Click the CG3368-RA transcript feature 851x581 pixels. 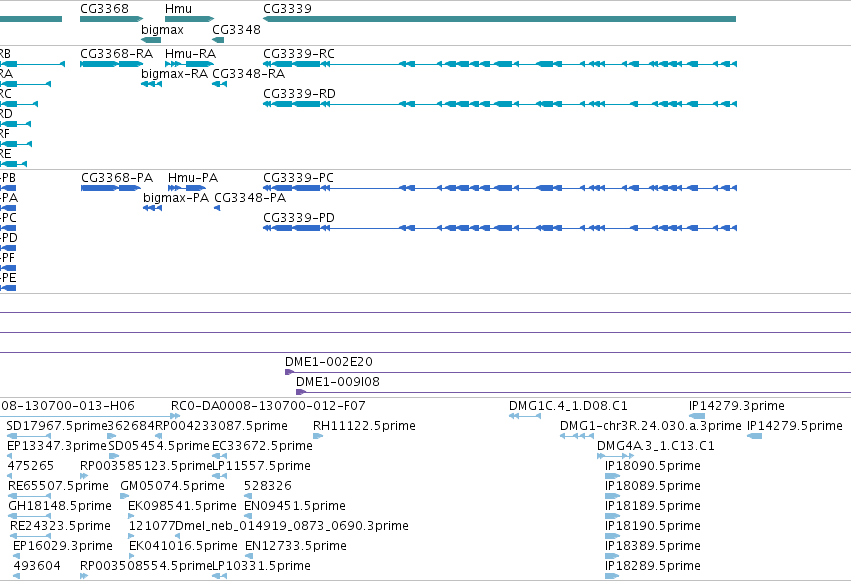coord(111,64)
